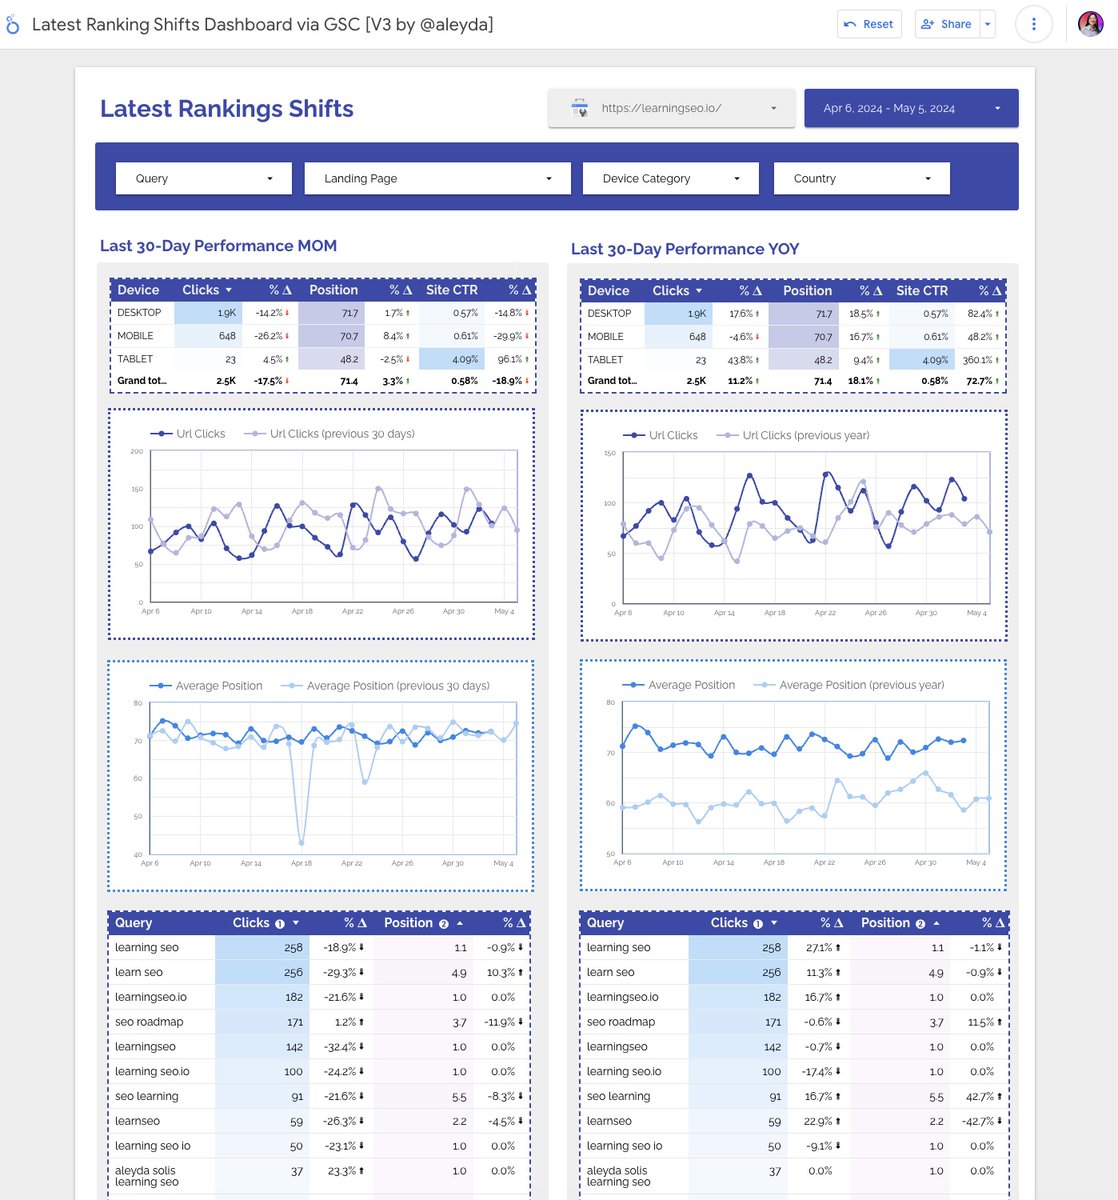This screenshot has height=1200, width=1118.
Task: Click the Site CTR column header in MOM table
Action: click(x=452, y=290)
